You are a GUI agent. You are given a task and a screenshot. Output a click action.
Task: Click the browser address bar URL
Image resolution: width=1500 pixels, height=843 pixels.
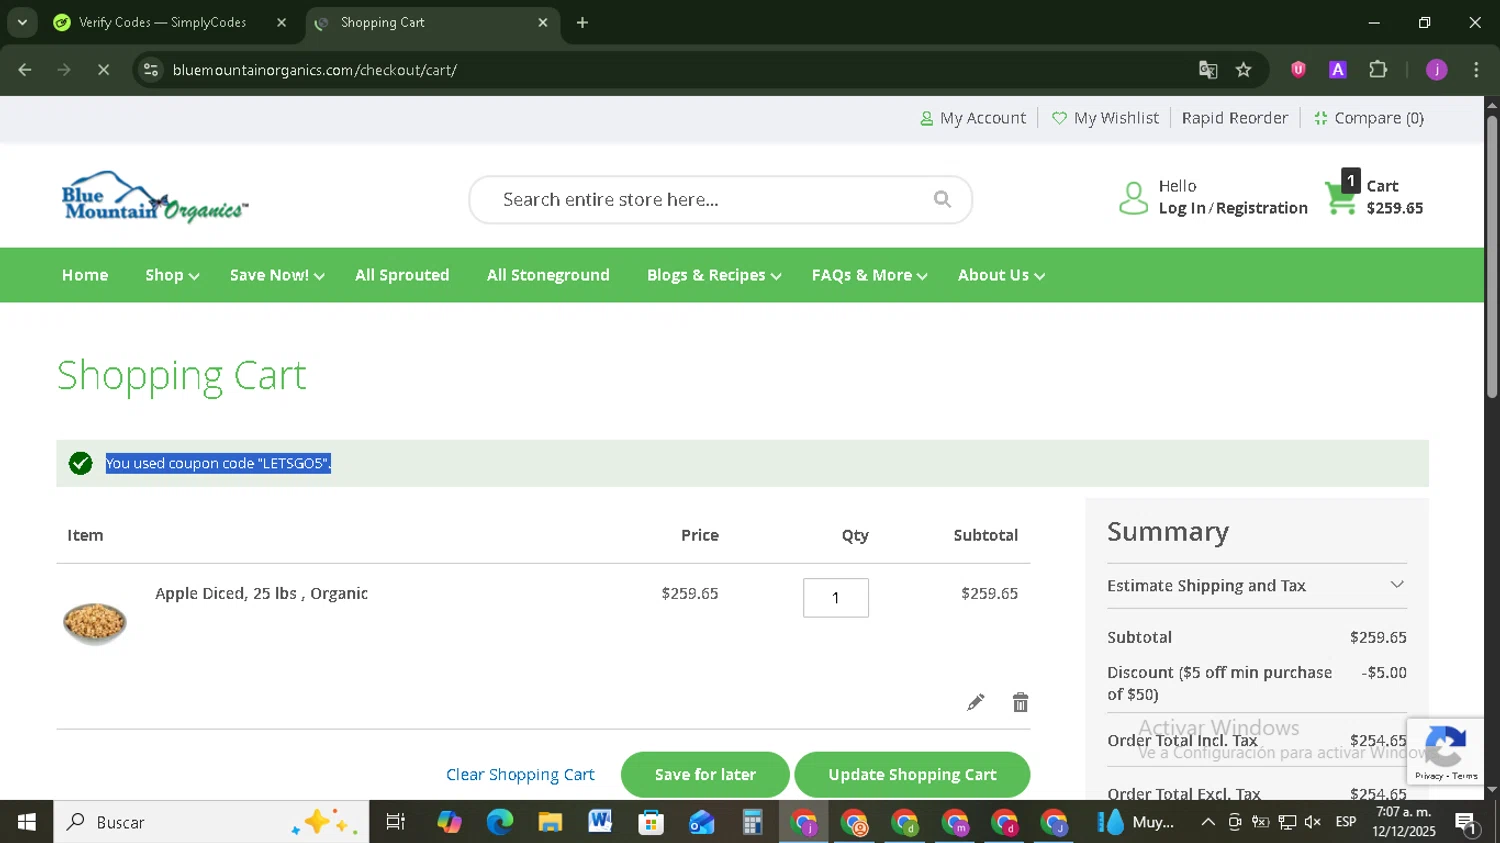(314, 70)
